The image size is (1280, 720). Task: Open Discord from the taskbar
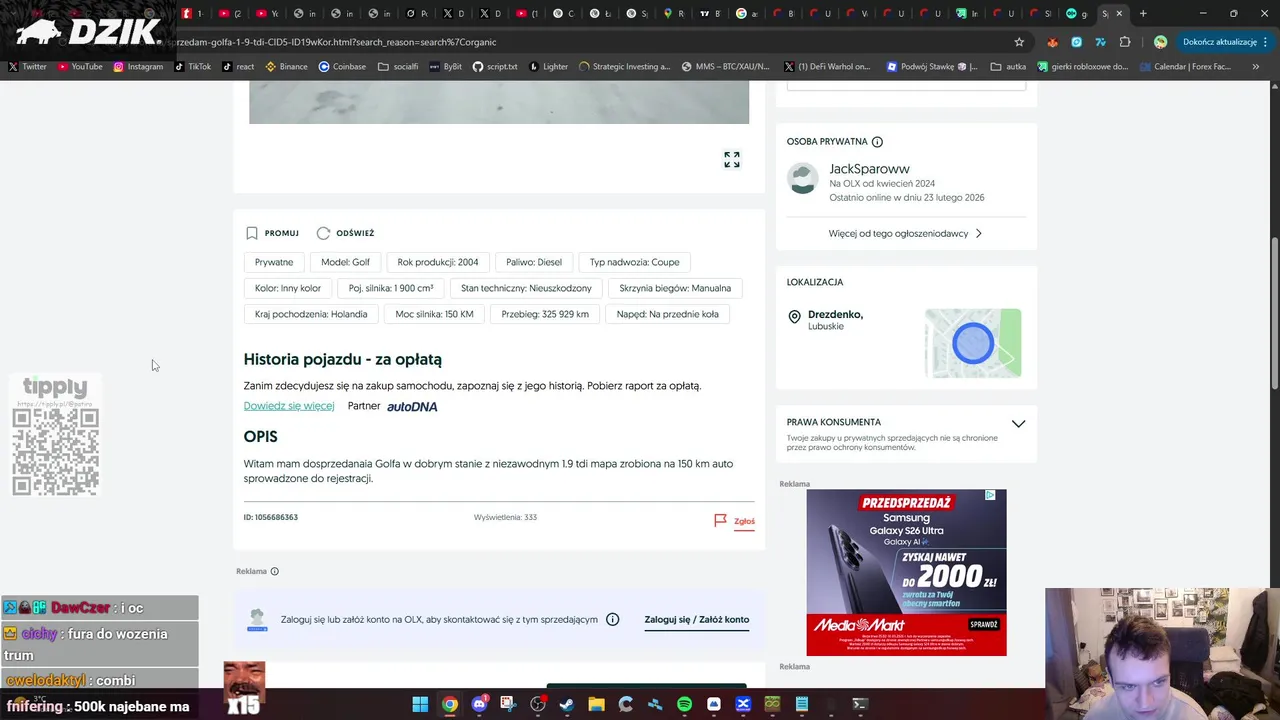click(479, 704)
